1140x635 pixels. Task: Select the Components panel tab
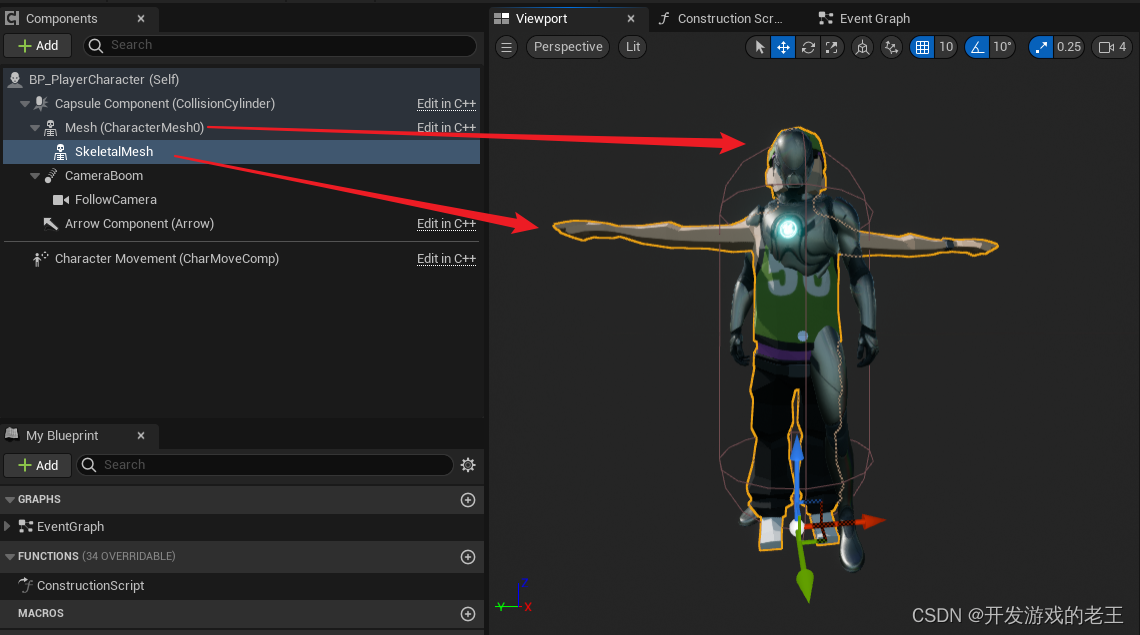(x=62, y=19)
